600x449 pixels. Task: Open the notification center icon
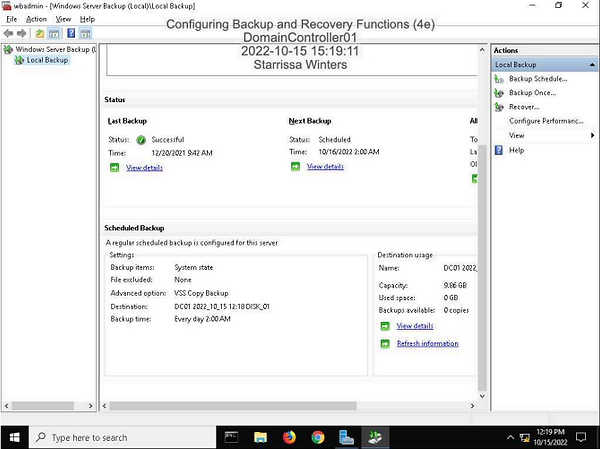coord(581,437)
